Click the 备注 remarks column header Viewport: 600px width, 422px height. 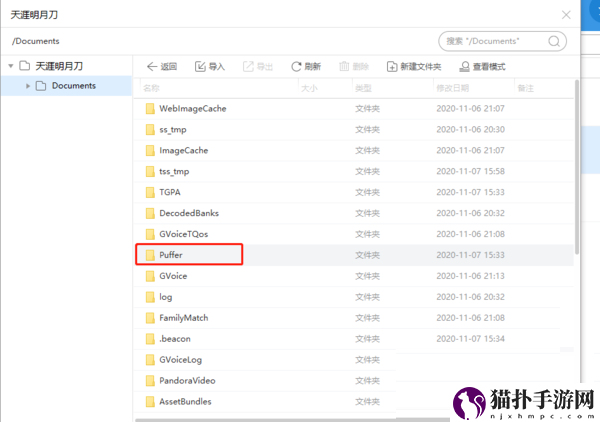[525, 88]
